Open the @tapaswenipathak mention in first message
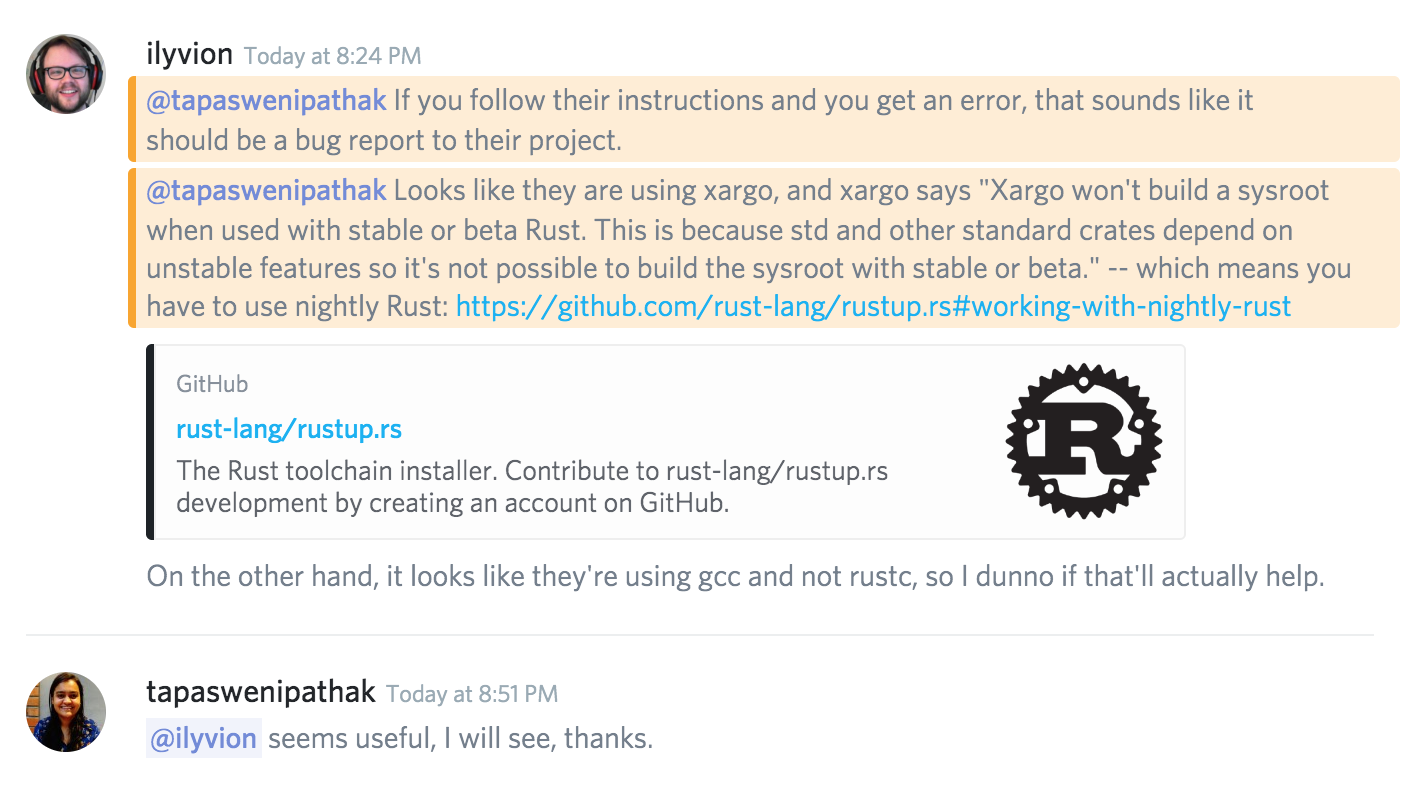This screenshot has height=792, width=1412. click(266, 100)
